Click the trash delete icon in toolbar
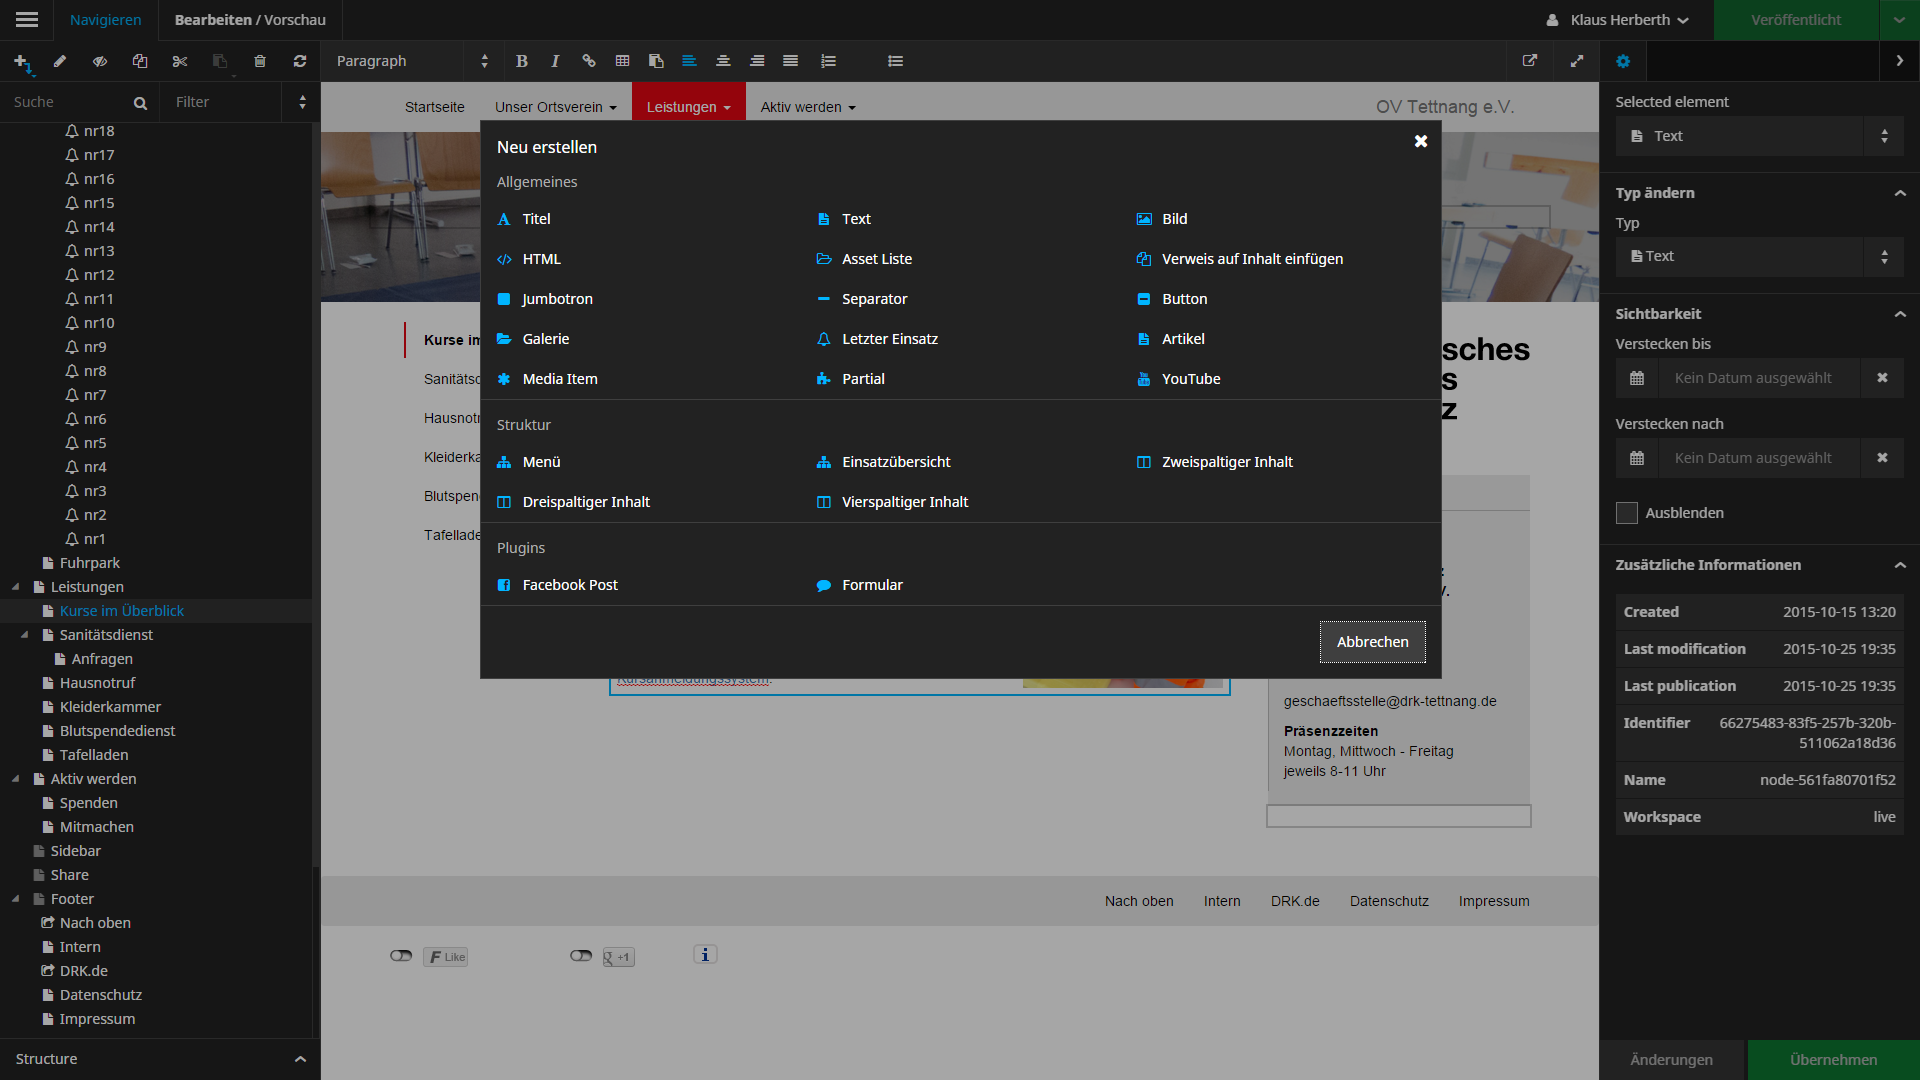This screenshot has width=1920, height=1080. click(x=260, y=61)
